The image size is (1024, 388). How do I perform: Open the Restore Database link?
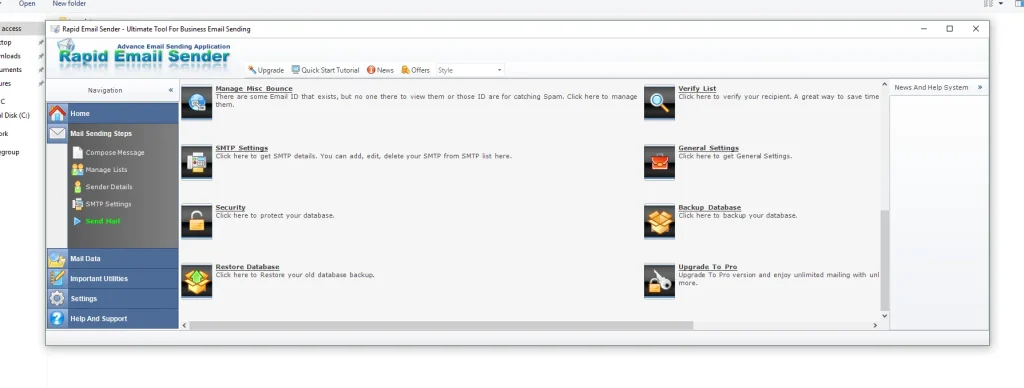click(248, 267)
